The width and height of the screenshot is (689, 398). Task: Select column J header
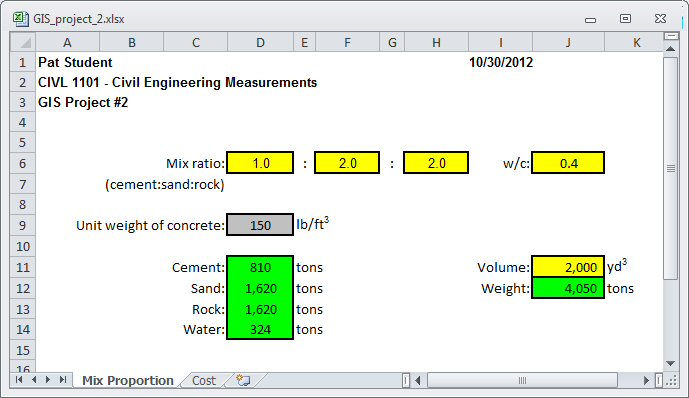pos(568,43)
